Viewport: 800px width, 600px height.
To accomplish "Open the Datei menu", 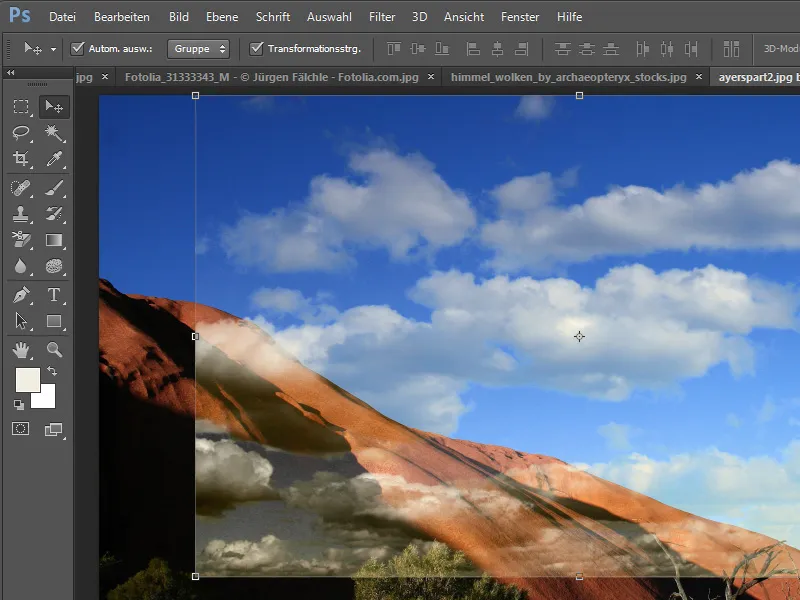I will (62, 17).
